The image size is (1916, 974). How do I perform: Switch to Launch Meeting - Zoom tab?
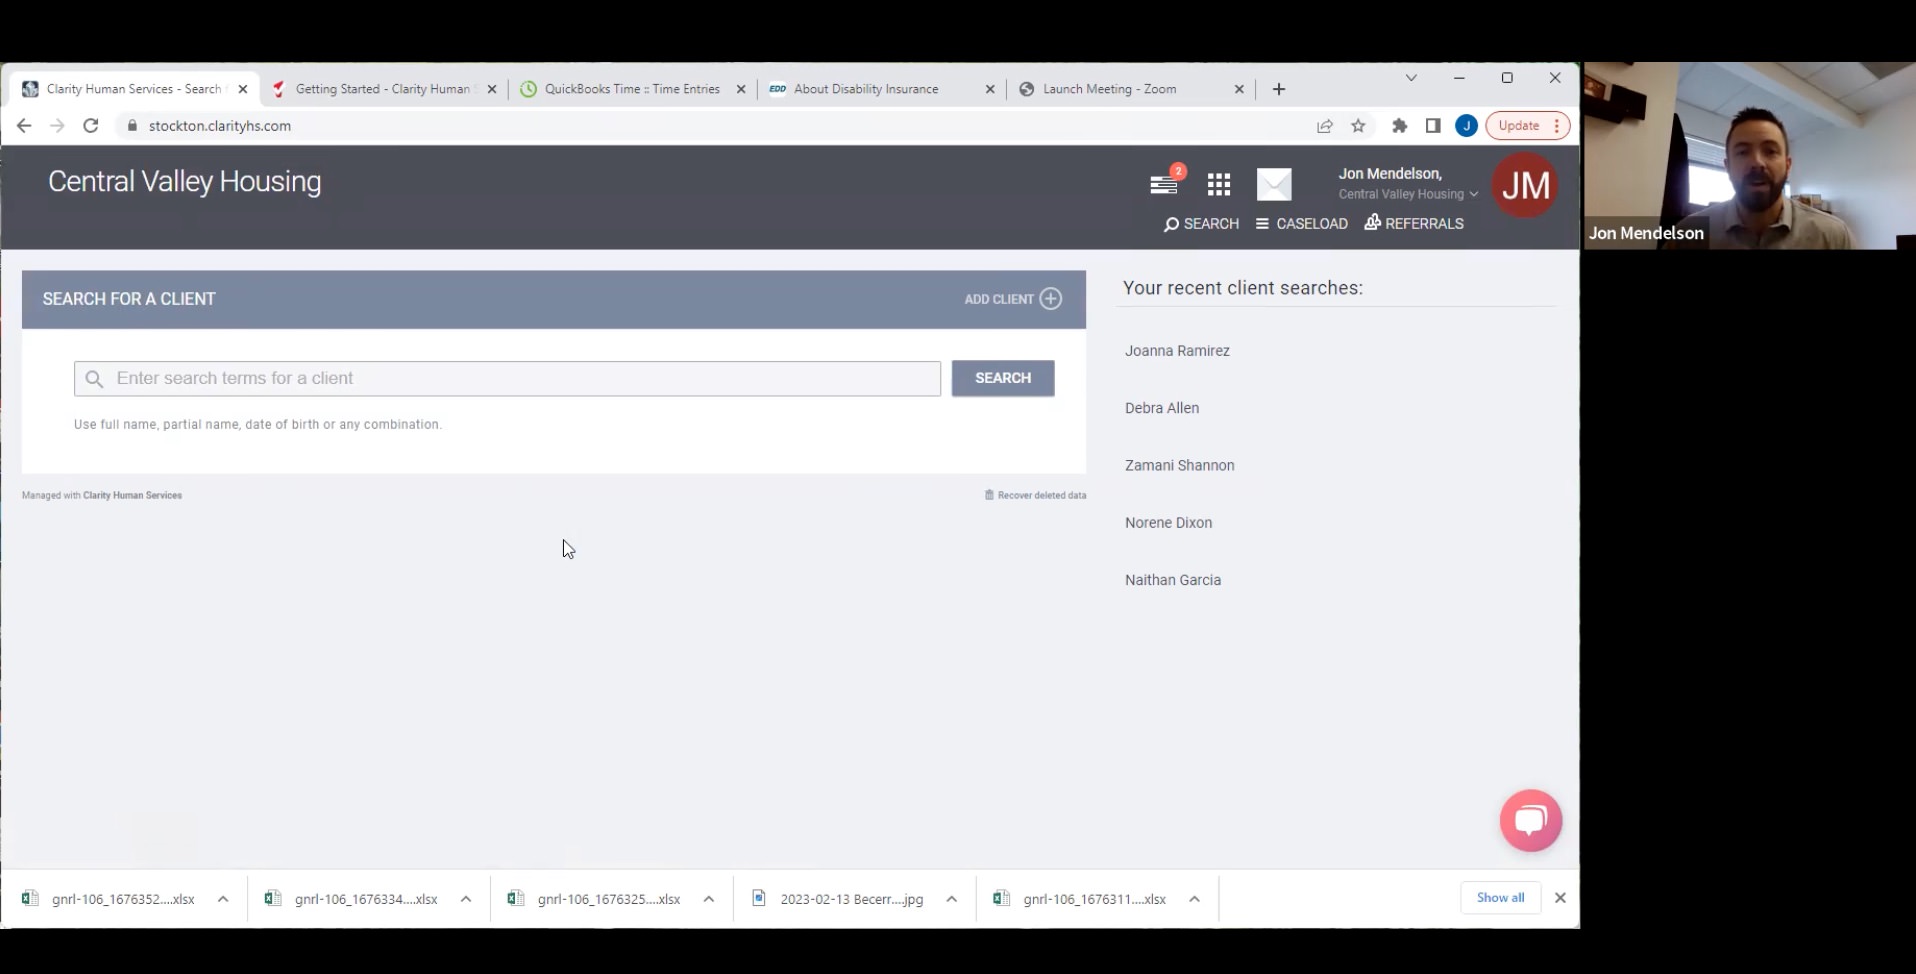coord(1109,89)
